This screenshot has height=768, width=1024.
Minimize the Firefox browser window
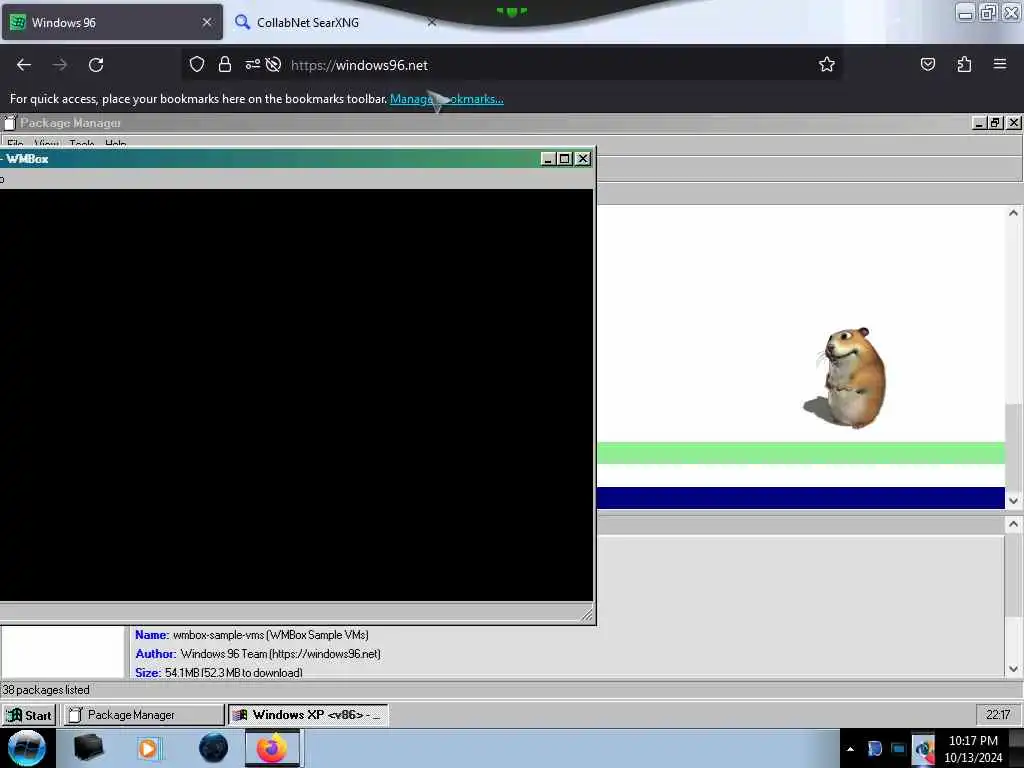pyautogui.click(x=965, y=12)
